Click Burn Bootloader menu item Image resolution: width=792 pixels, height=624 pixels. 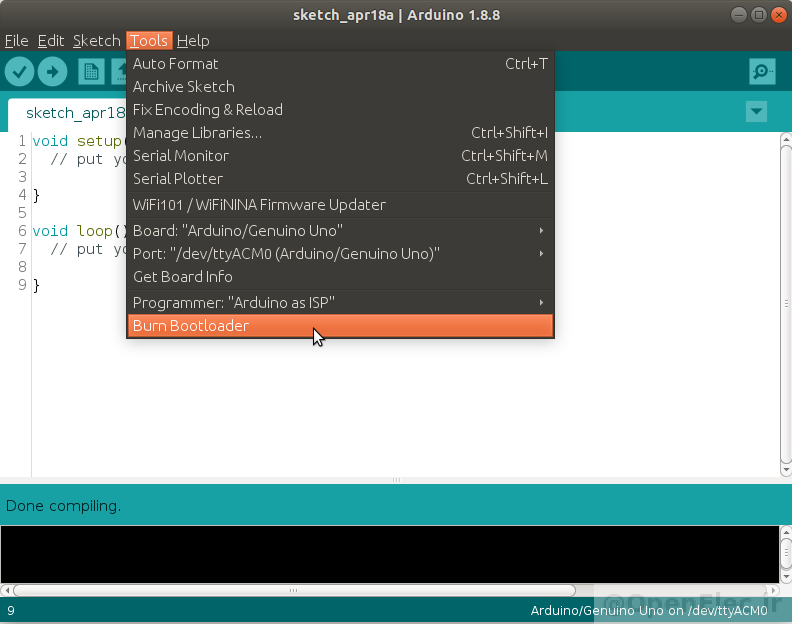click(340, 326)
